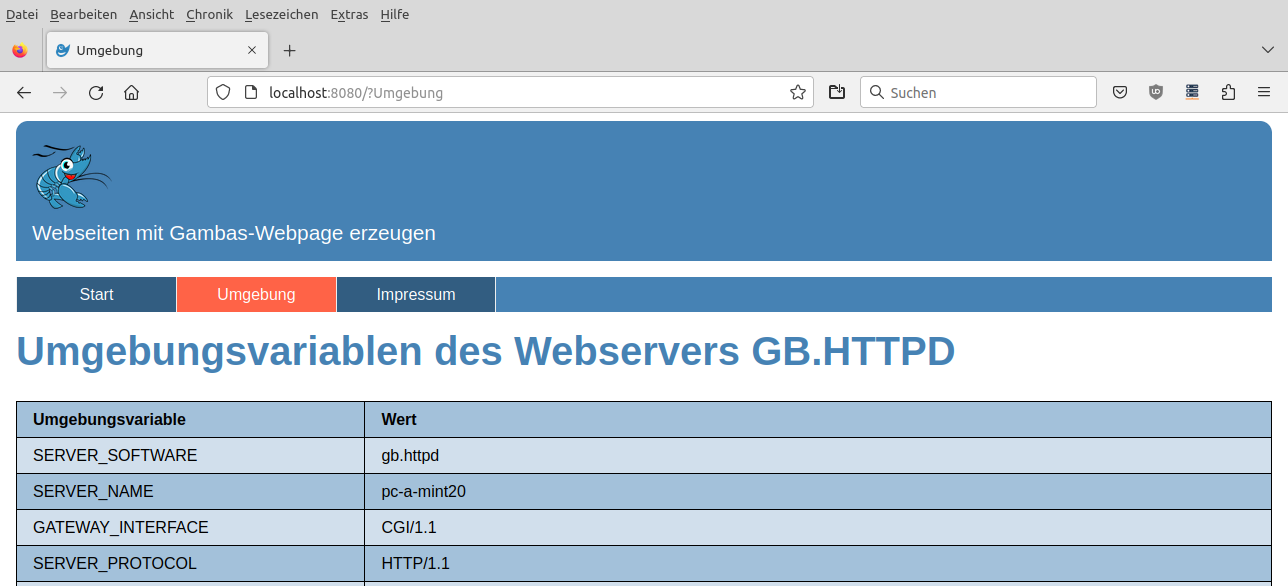Open the Lesezeichen menu

[281, 15]
